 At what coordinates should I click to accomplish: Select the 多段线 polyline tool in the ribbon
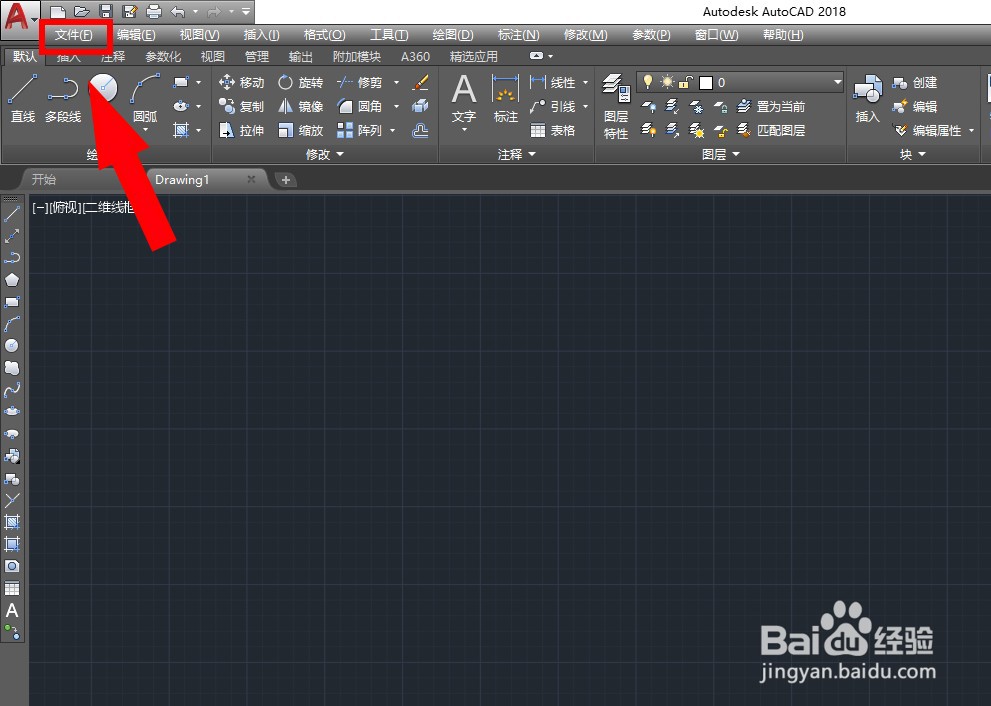[x=63, y=99]
